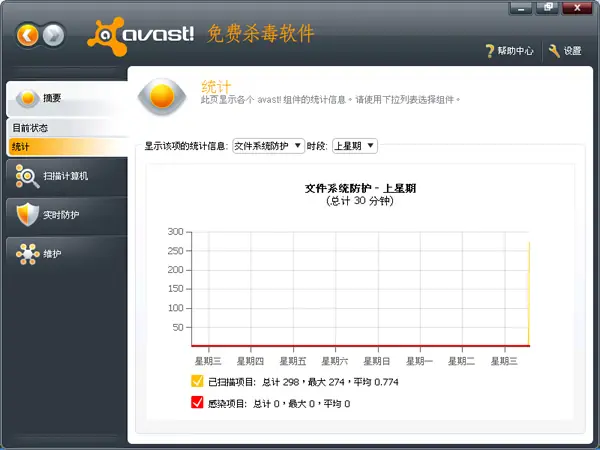This screenshot has height=450, width=600.
Task: Click the orange back arrow button
Action: (x=28, y=36)
